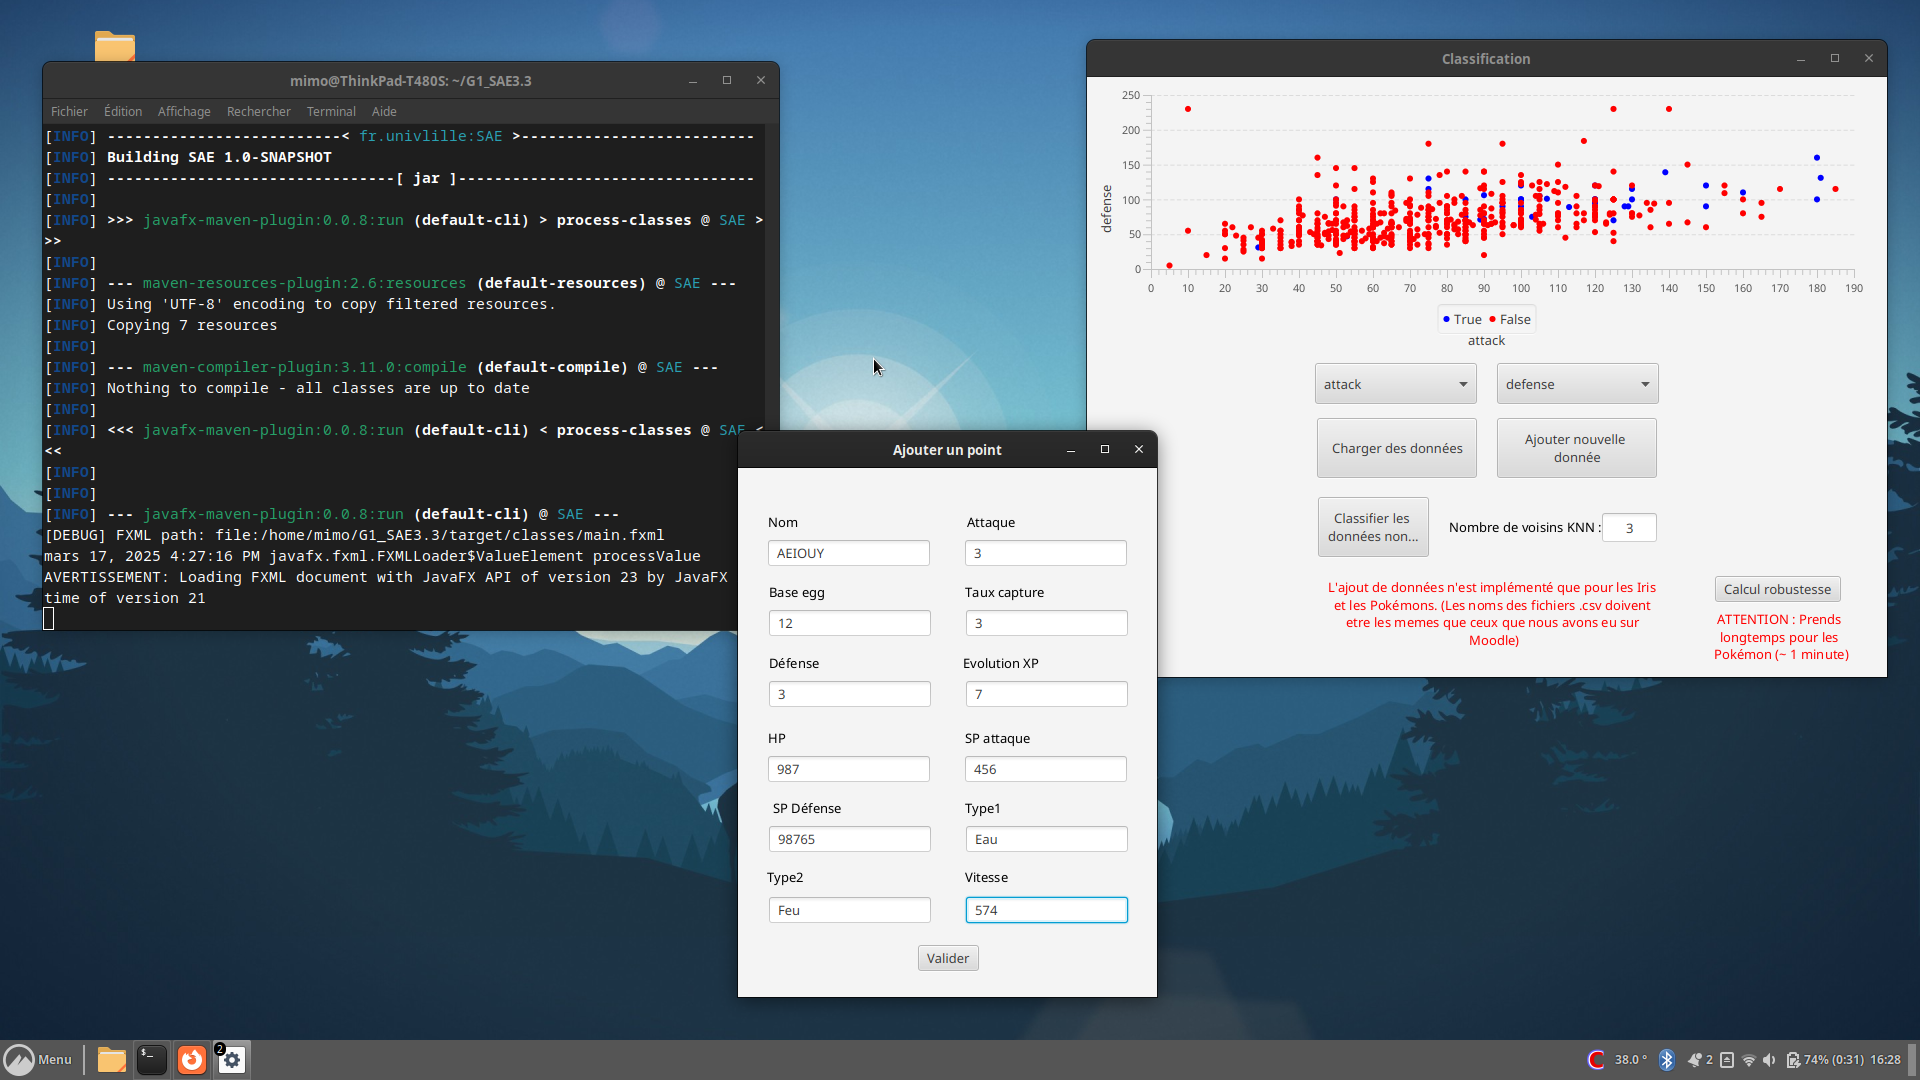
Task: Click the volume speaker tray icon
Action: (x=1770, y=1060)
